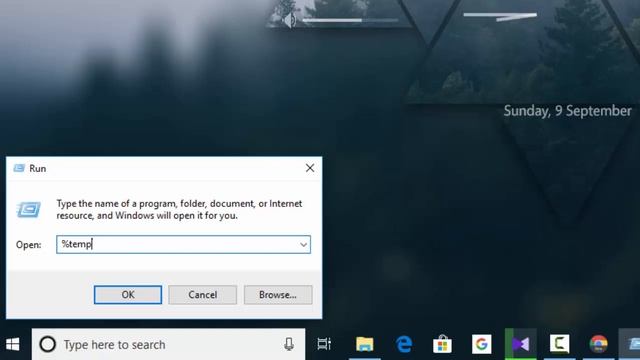Open the Microsoft Store taskbar icon
This screenshot has width=640, height=360.
(442, 344)
